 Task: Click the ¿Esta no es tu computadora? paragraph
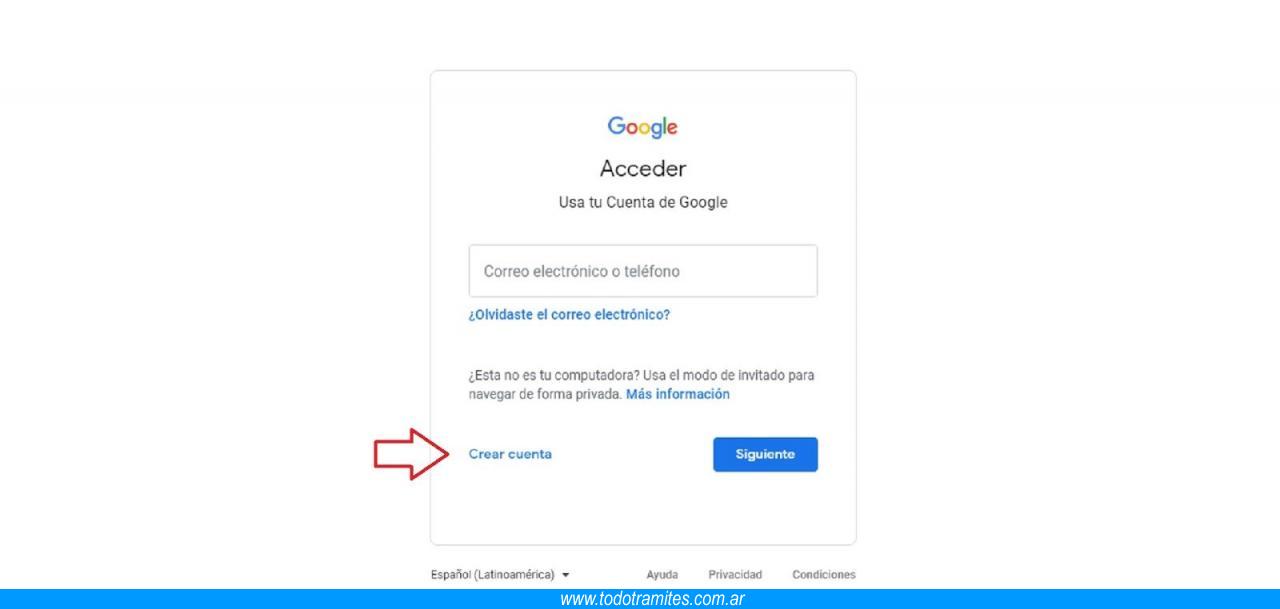tap(641, 385)
